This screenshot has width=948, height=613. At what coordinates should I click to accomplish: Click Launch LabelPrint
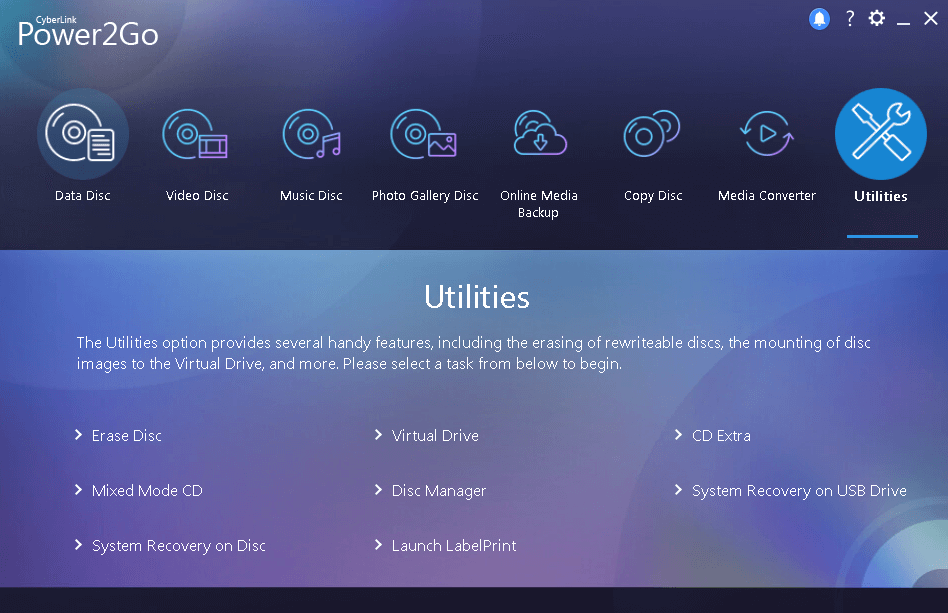454,546
